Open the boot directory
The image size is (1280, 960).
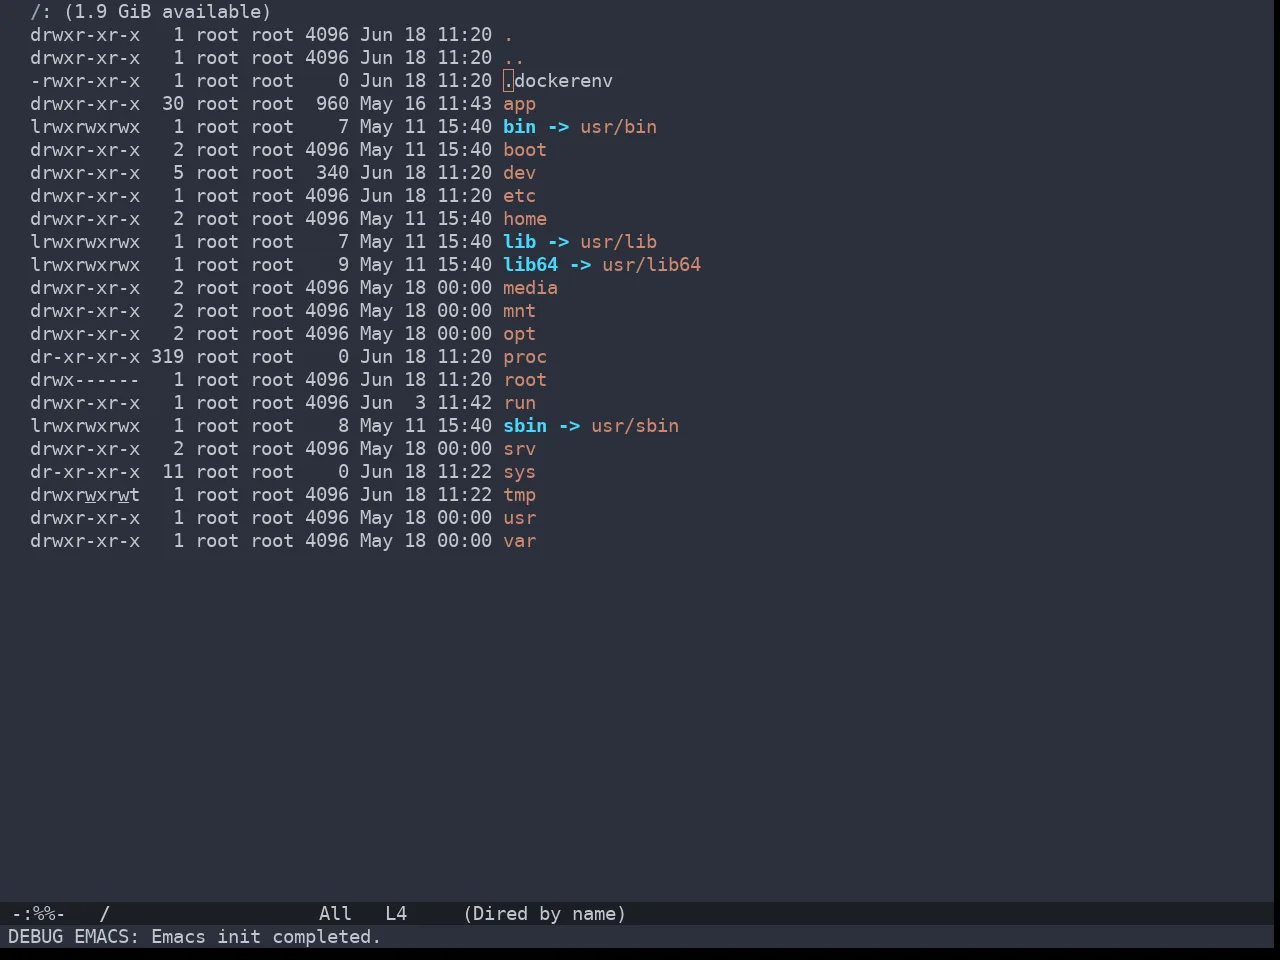click(x=525, y=150)
